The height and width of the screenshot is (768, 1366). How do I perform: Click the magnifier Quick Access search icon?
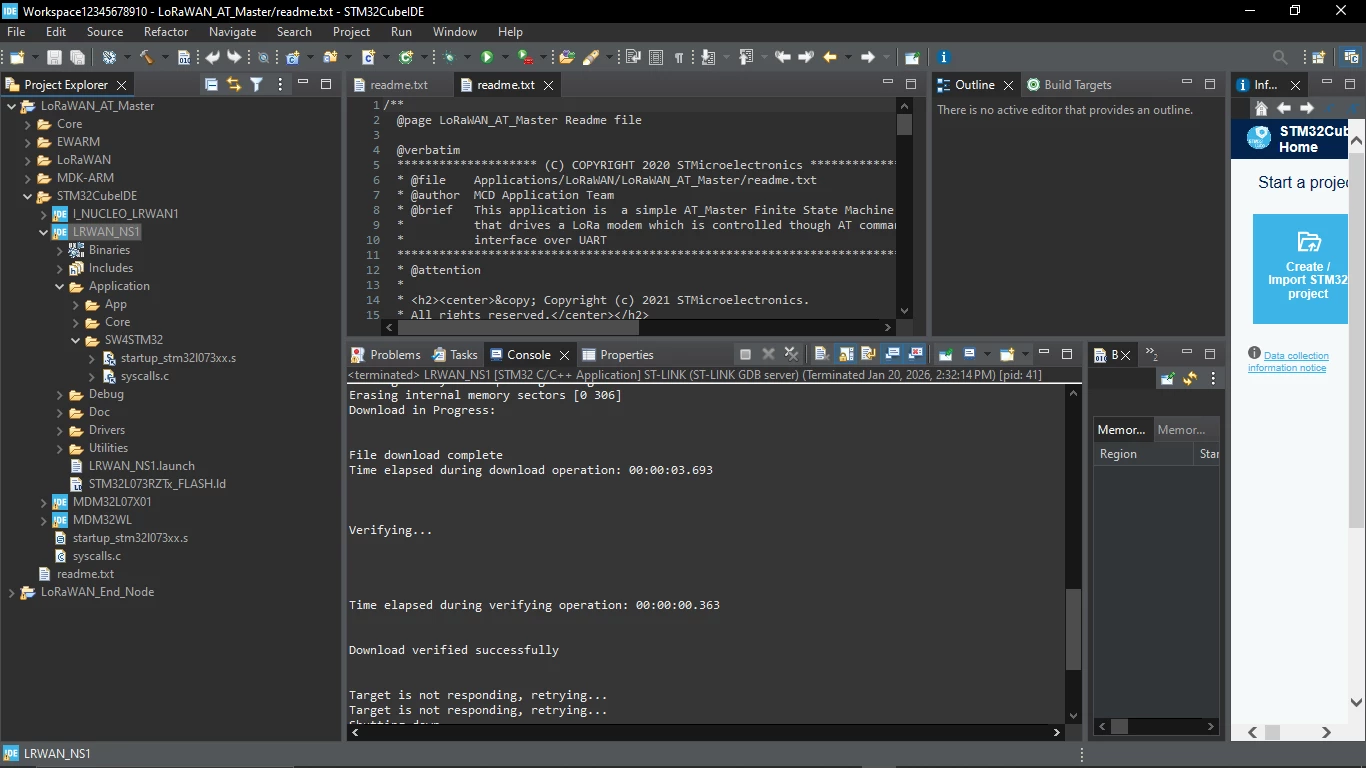pos(1280,57)
